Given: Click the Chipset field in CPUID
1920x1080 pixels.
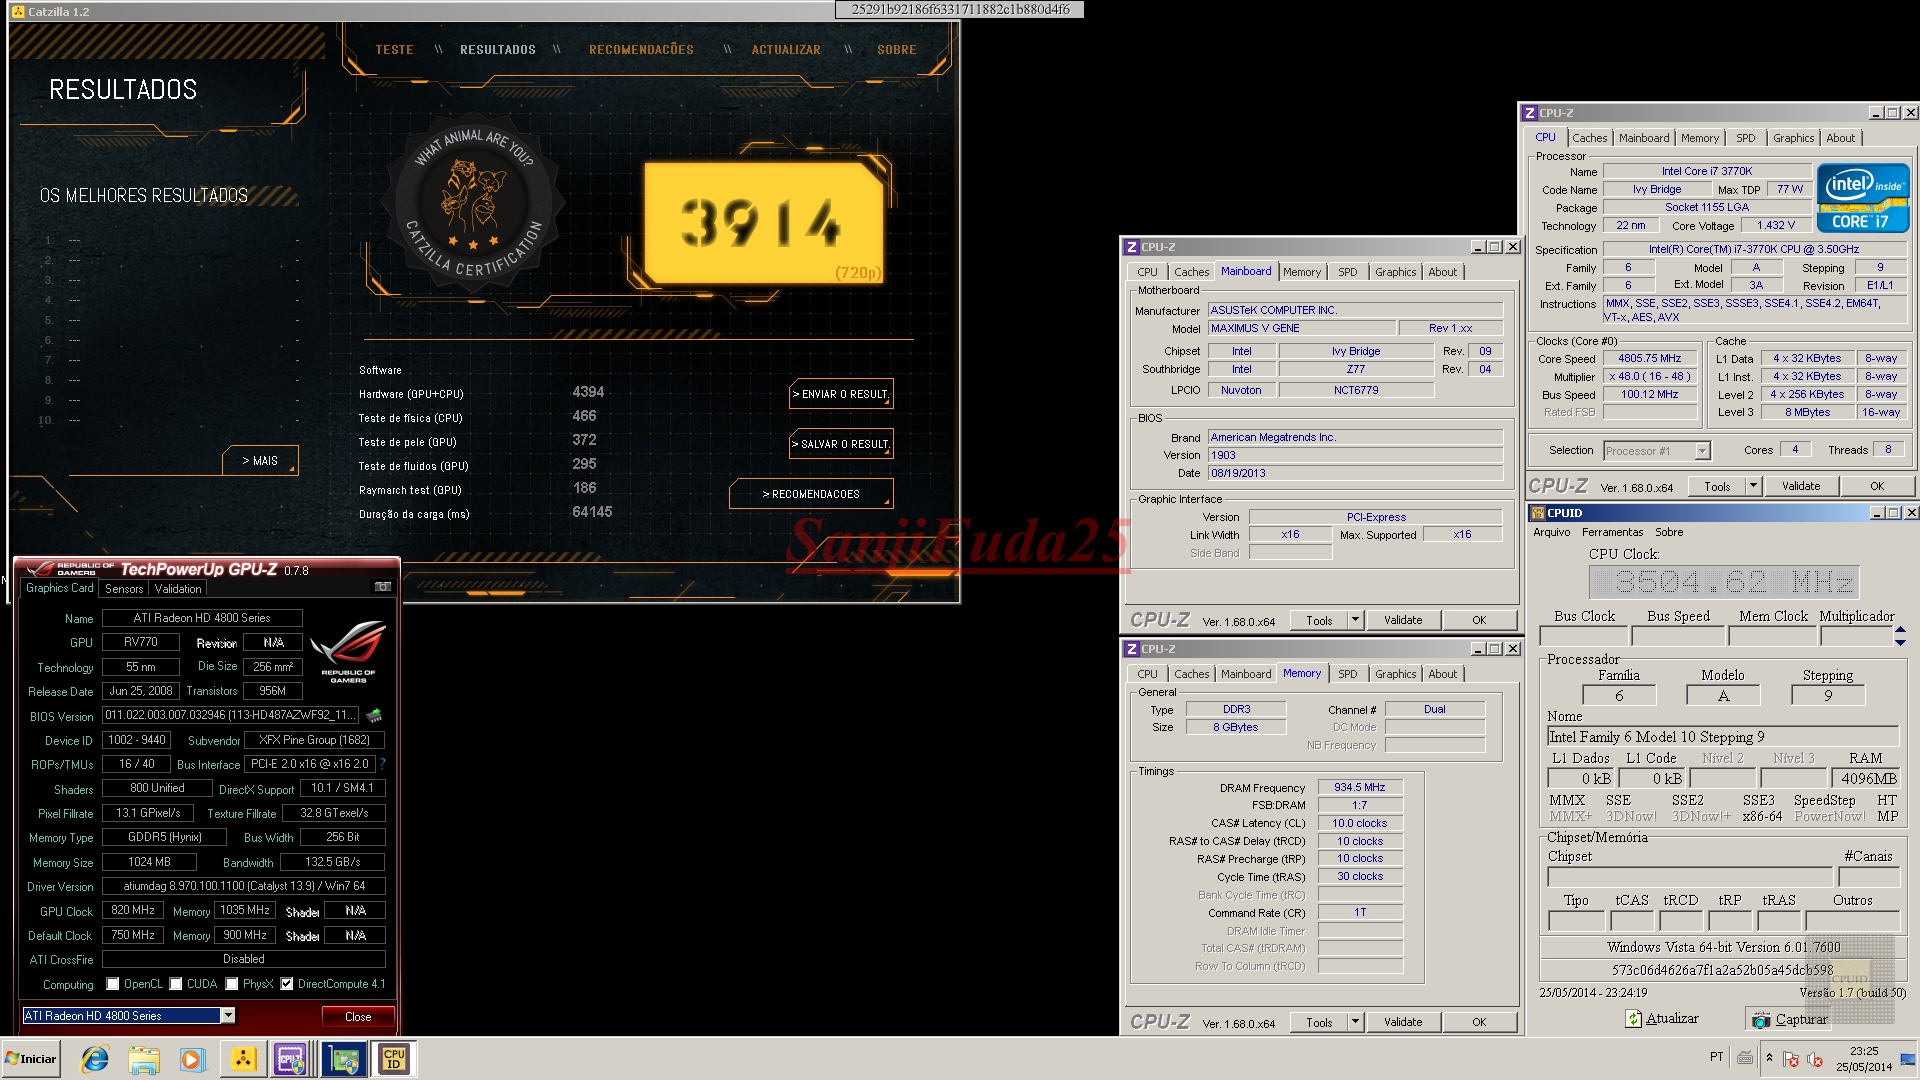Looking at the screenshot, I should pyautogui.click(x=1690, y=876).
